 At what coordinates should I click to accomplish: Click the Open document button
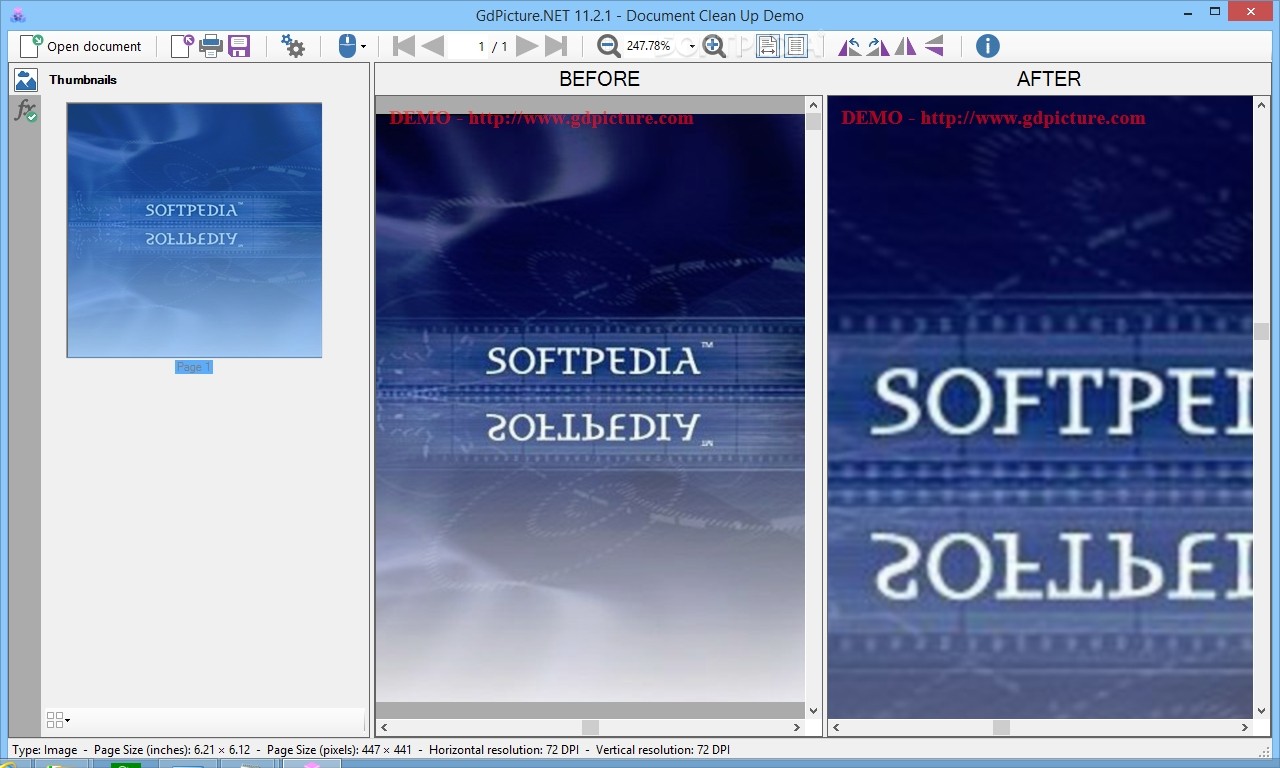pyautogui.click(x=81, y=46)
